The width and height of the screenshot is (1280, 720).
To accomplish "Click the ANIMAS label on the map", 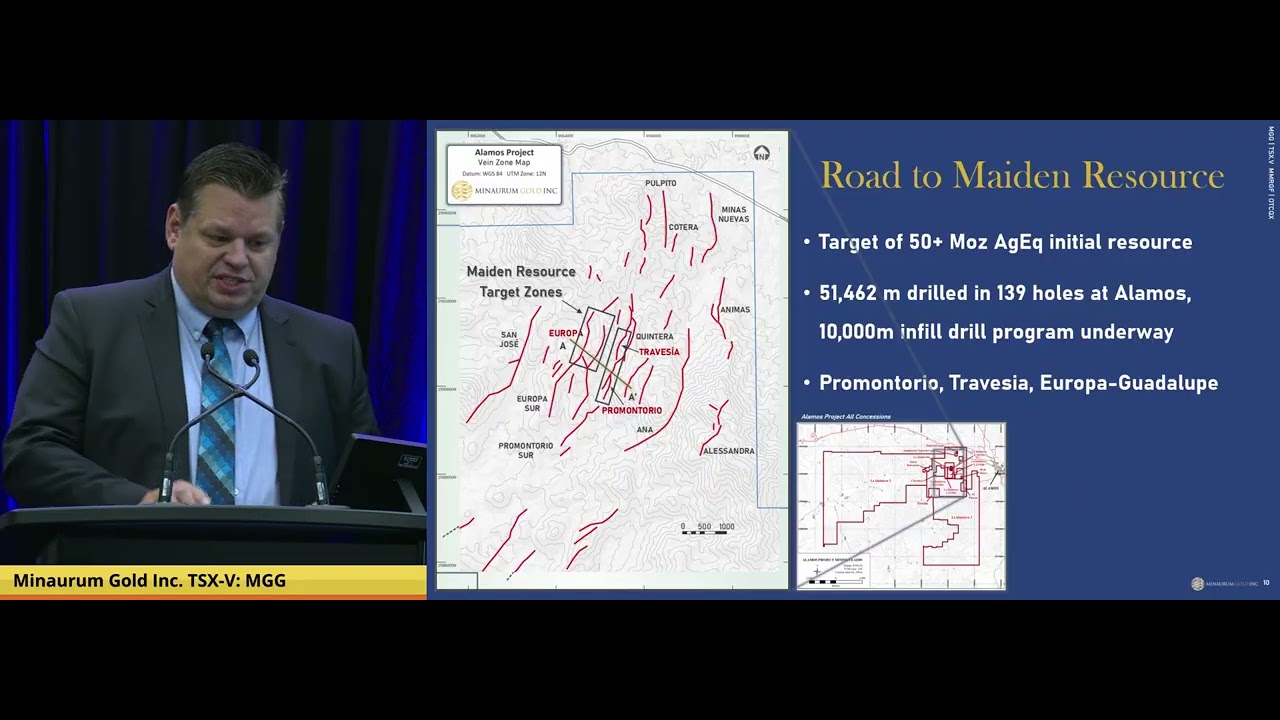I will pos(735,310).
